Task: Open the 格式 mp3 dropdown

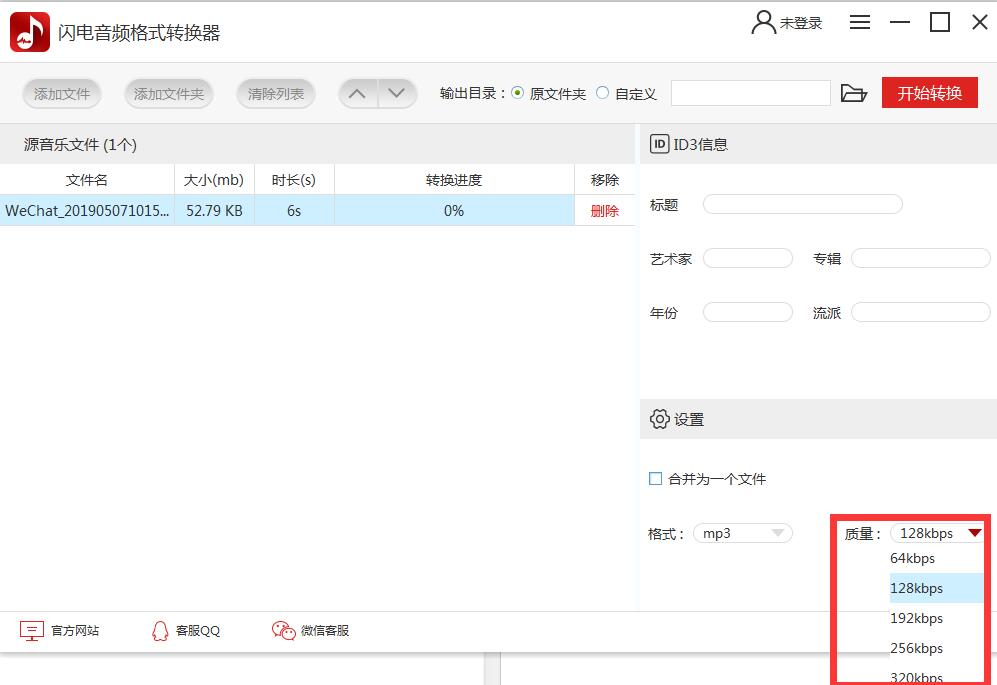Action: pyautogui.click(x=742, y=533)
